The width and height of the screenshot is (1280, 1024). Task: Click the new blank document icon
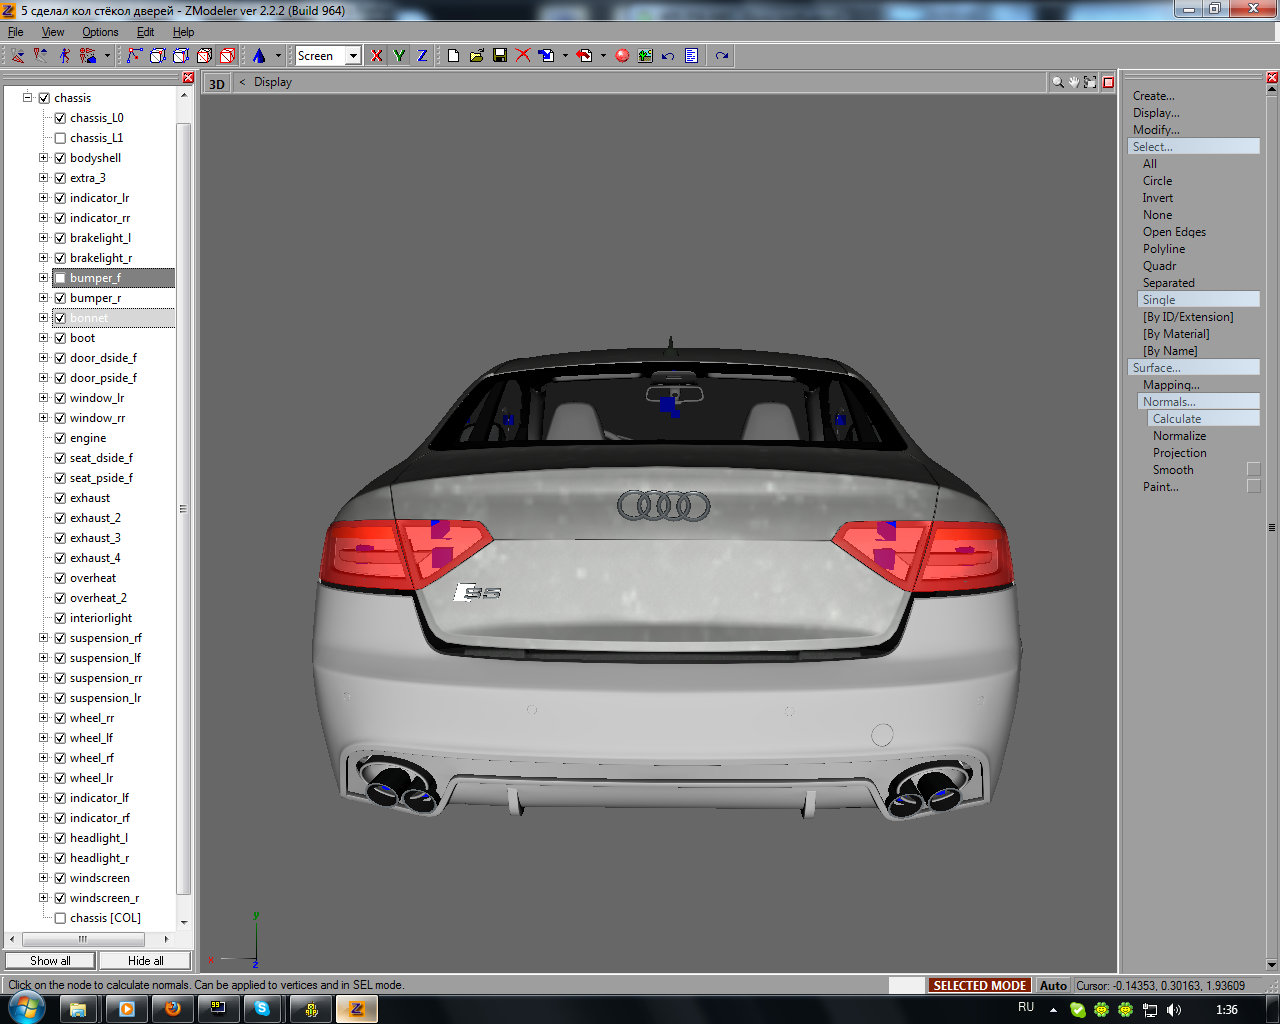click(x=453, y=56)
